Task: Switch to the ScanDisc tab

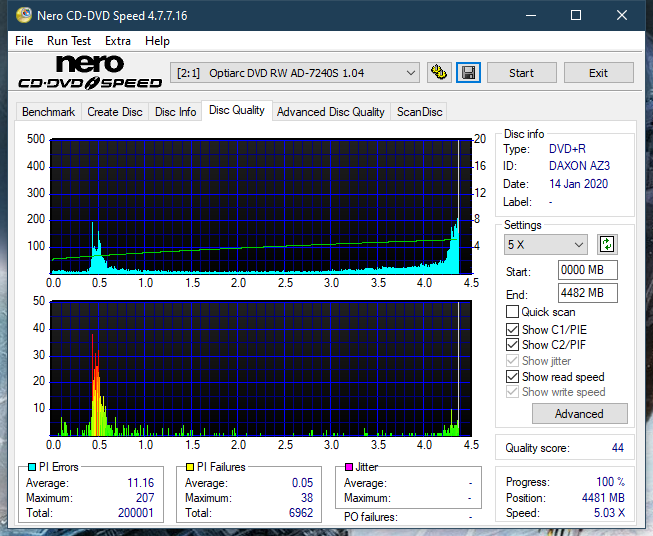Action: tap(419, 112)
